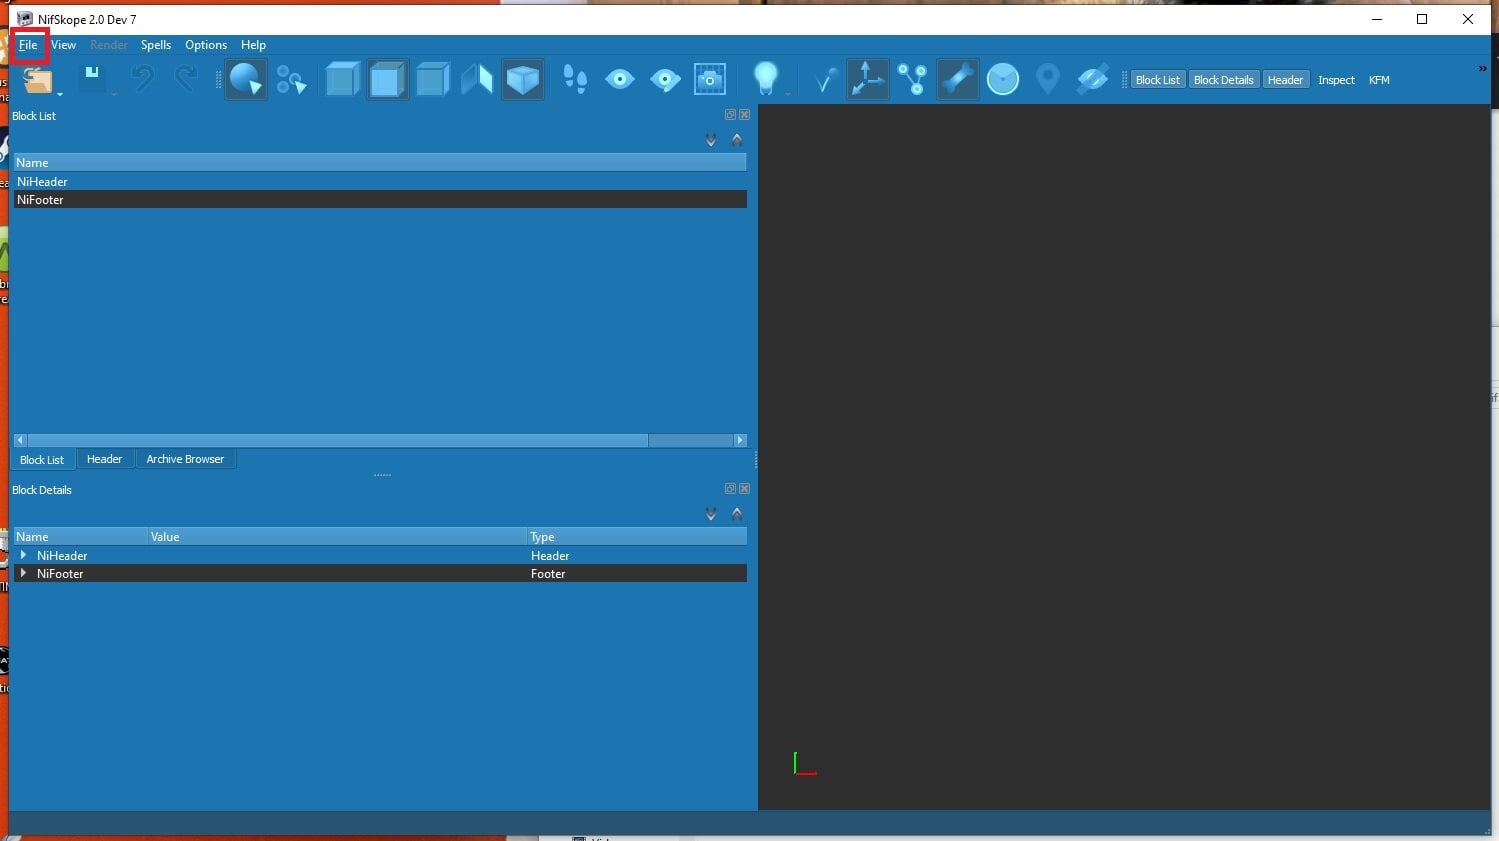Open the Lighting bulb dropdown arrow

point(788,94)
